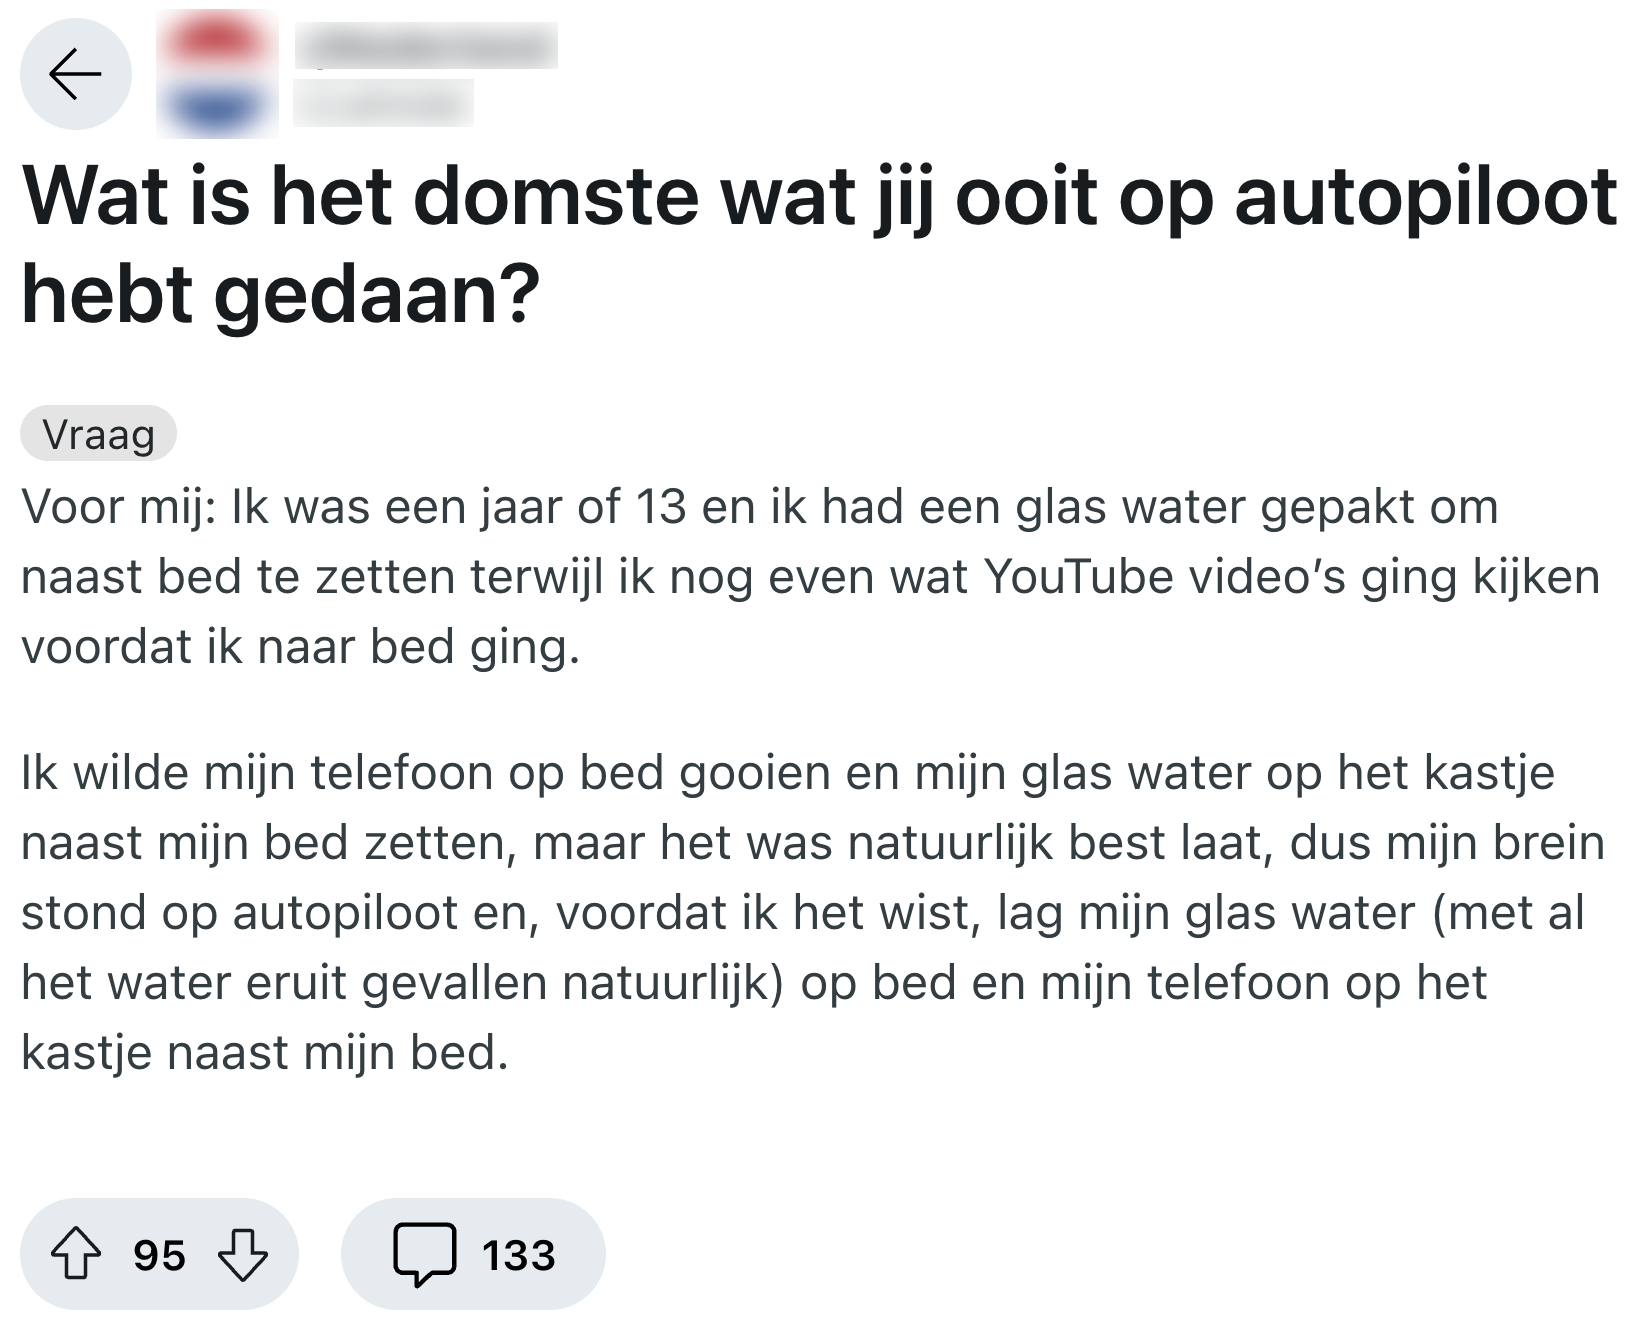Downvote the autopiloot post

242,1255
